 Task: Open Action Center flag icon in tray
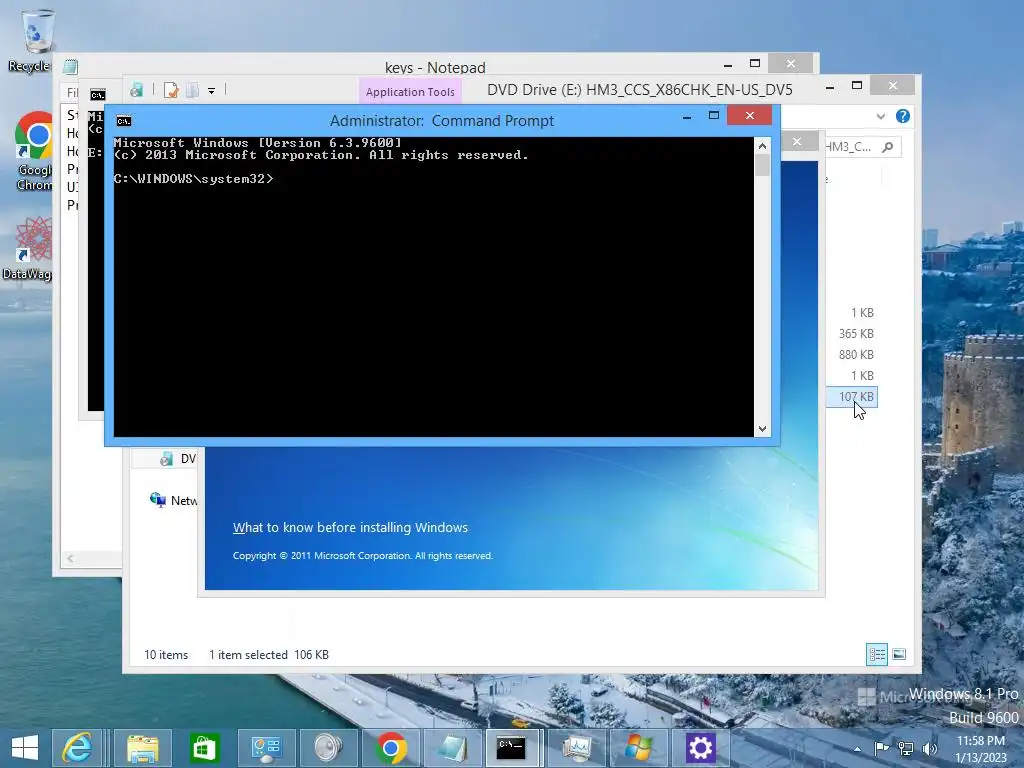point(881,748)
